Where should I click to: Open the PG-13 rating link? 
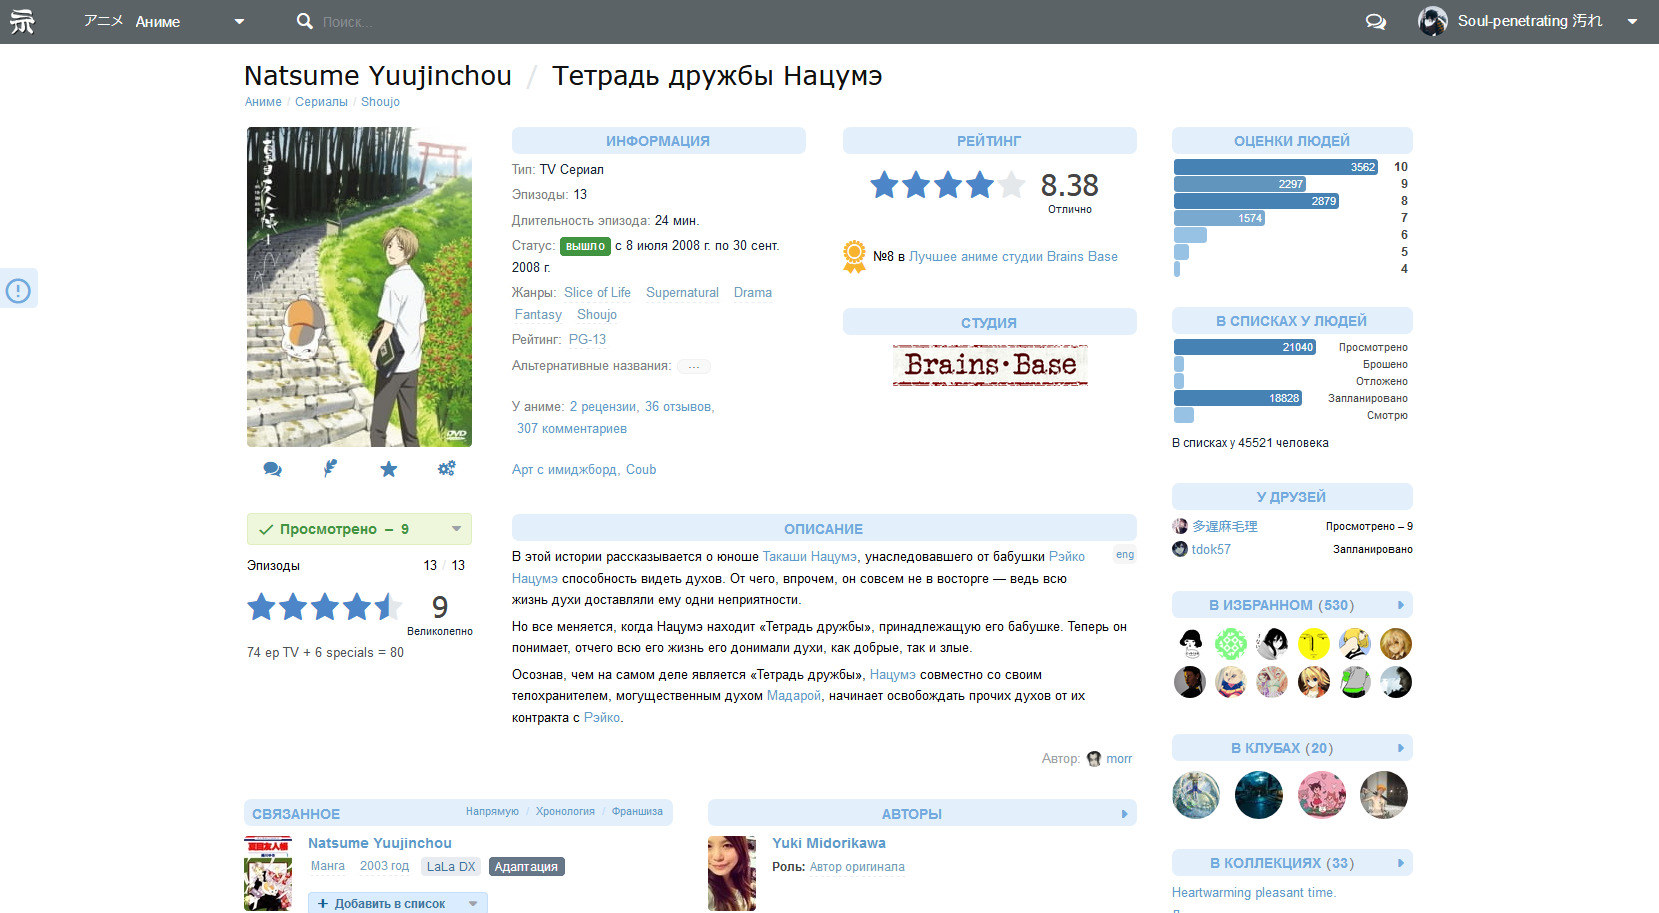coord(587,340)
